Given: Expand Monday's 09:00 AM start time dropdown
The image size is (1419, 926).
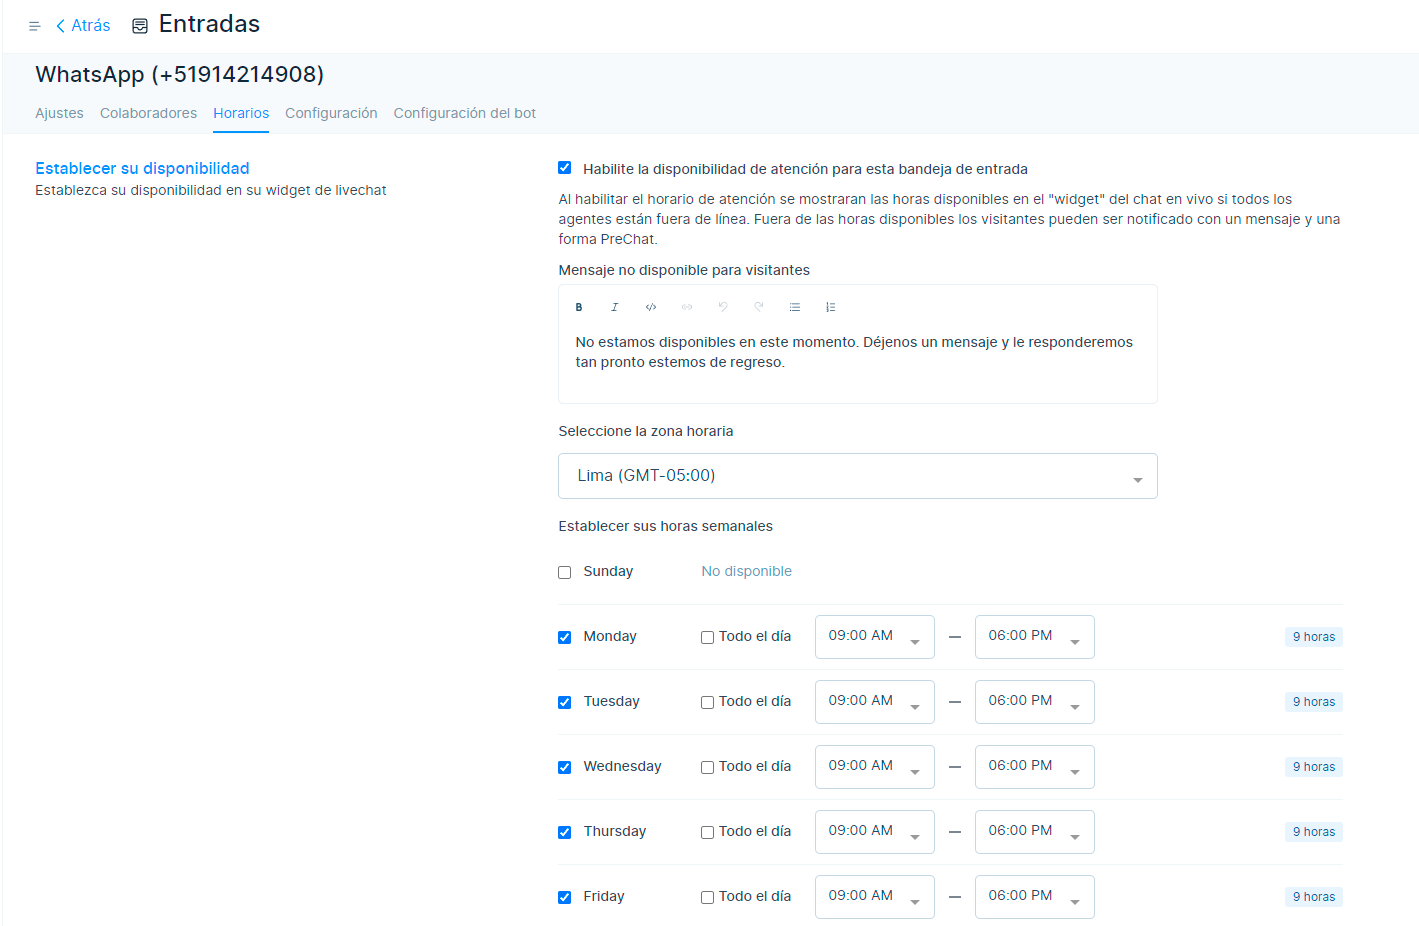Looking at the screenshot, I should 874,637.
